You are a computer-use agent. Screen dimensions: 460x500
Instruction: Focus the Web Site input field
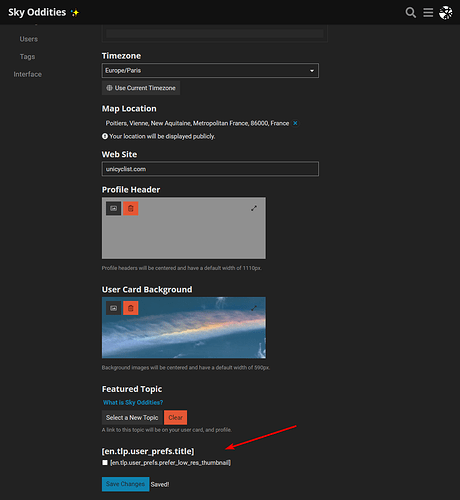[210, 169]
